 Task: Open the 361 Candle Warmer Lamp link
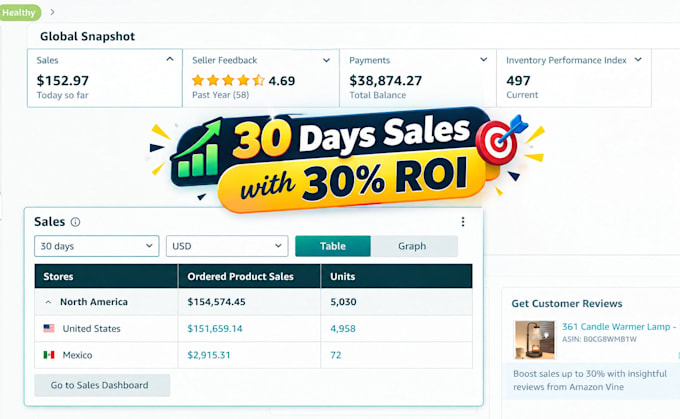pyautogui.click(x=619, y=327)
